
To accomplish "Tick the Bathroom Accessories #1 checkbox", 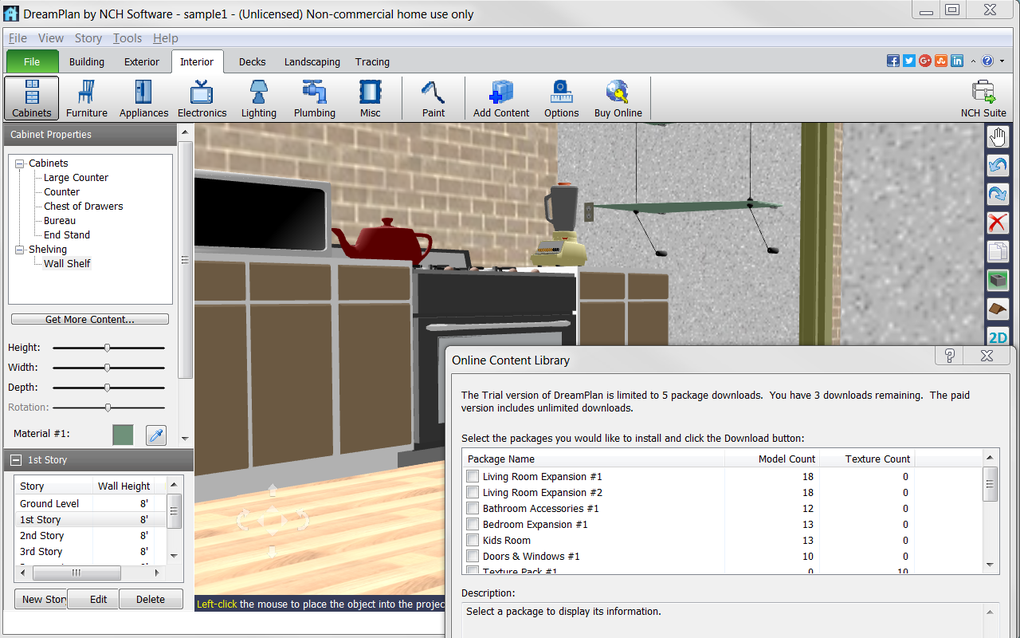I will click(x=473, y=509).
